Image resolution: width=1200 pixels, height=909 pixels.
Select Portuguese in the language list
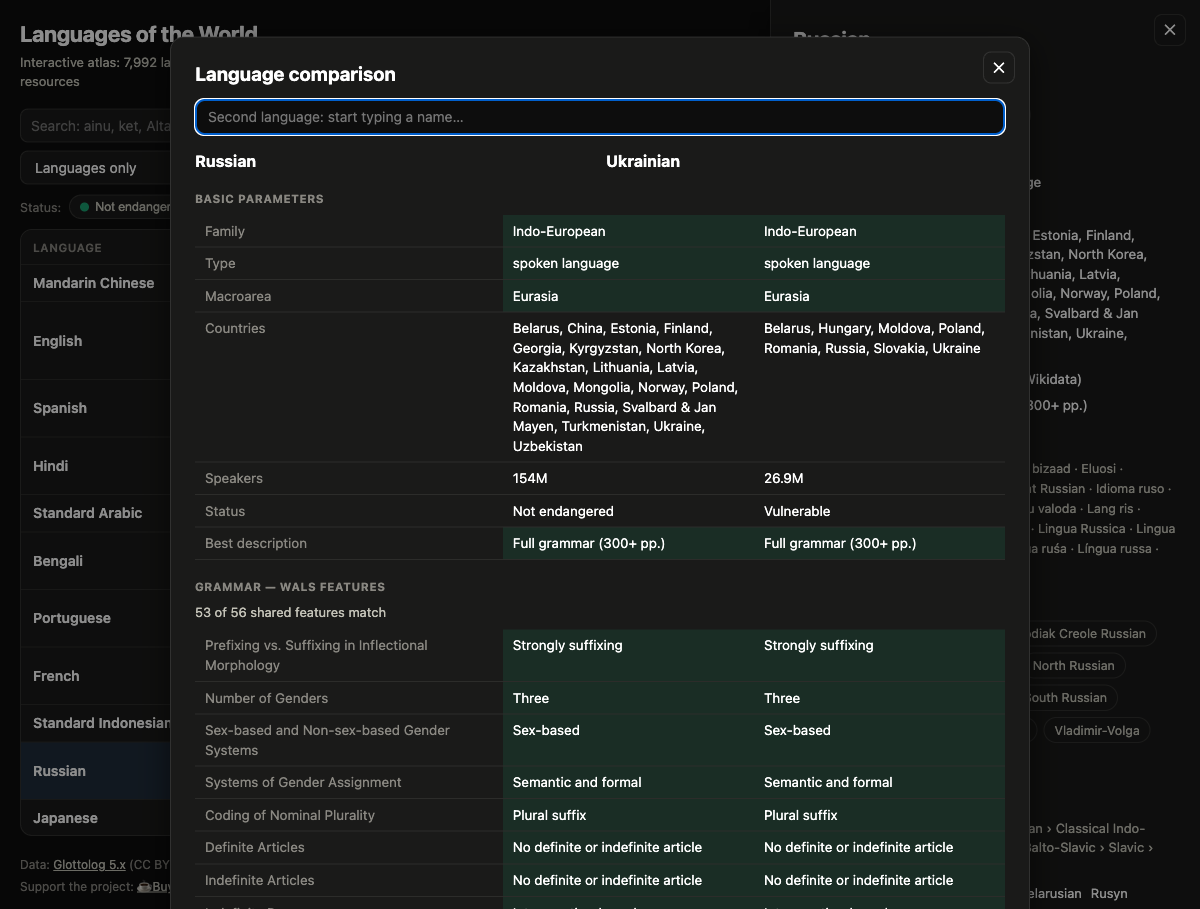tap(96, 618)
